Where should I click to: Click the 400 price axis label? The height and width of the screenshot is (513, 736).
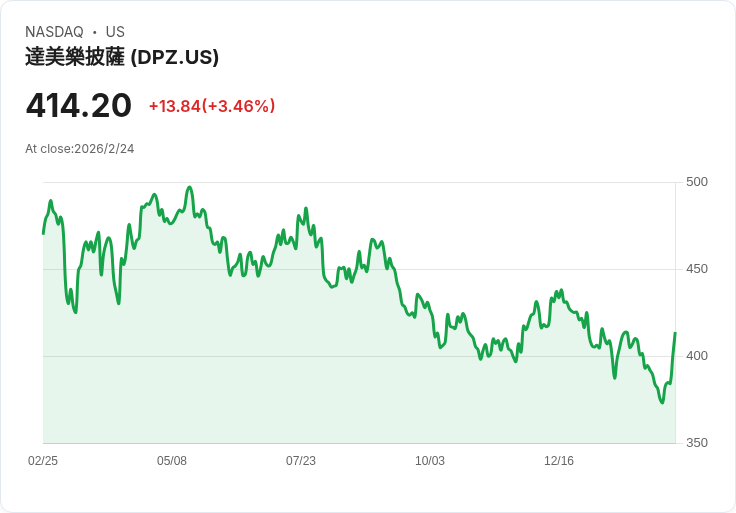pos(697,356)
